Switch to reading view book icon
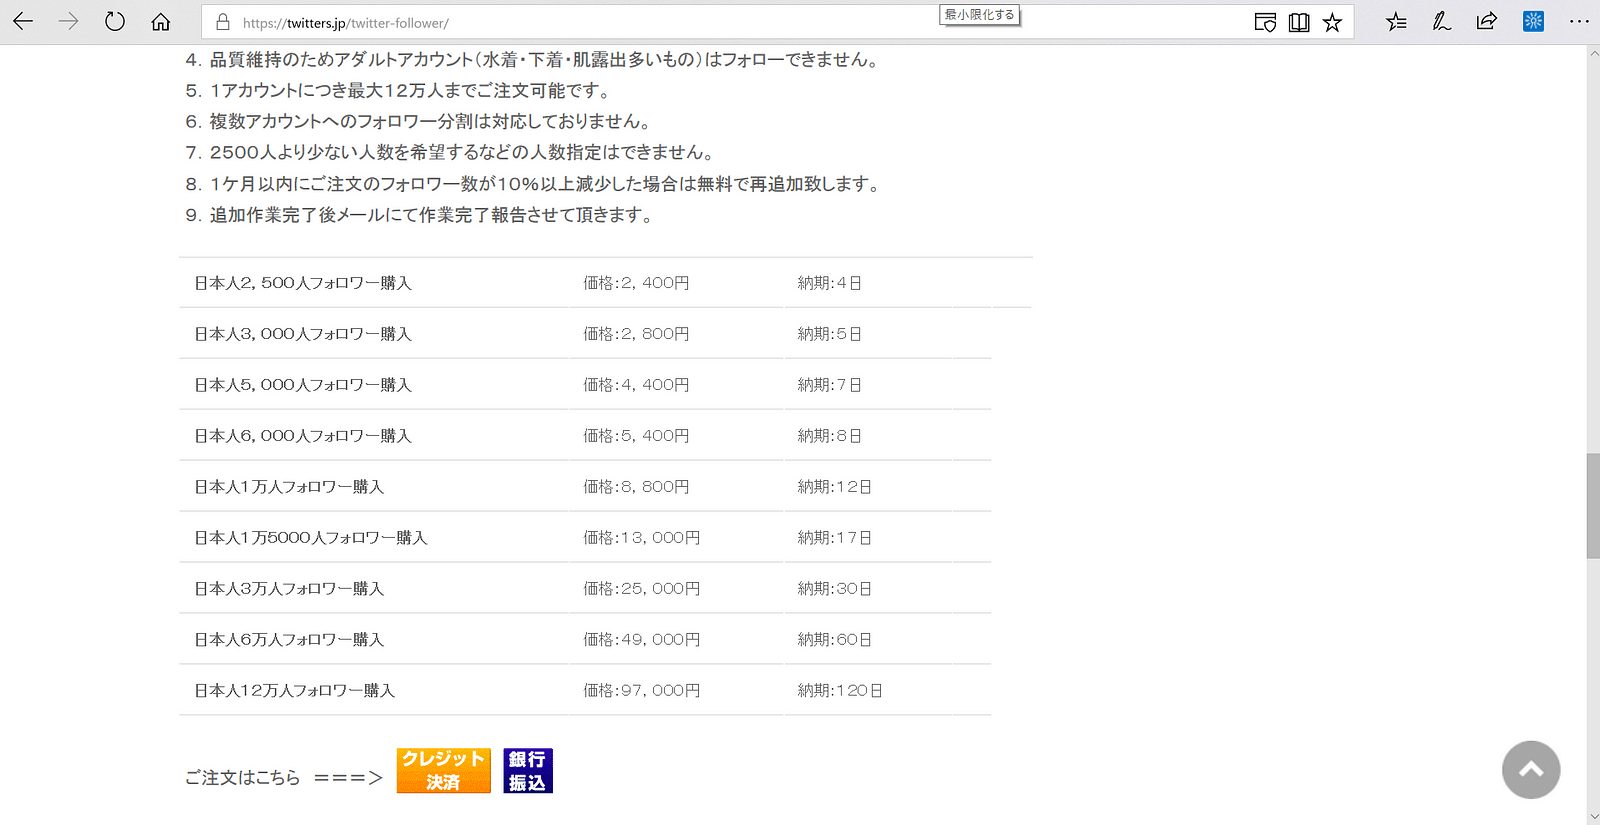 (x=1299, y=22)
